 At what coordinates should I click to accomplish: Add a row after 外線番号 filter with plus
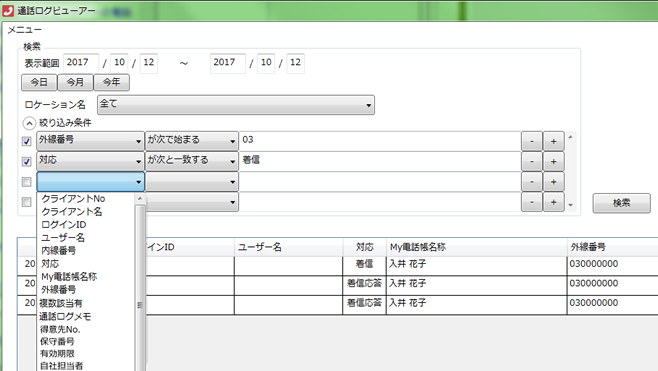(554, 141)
